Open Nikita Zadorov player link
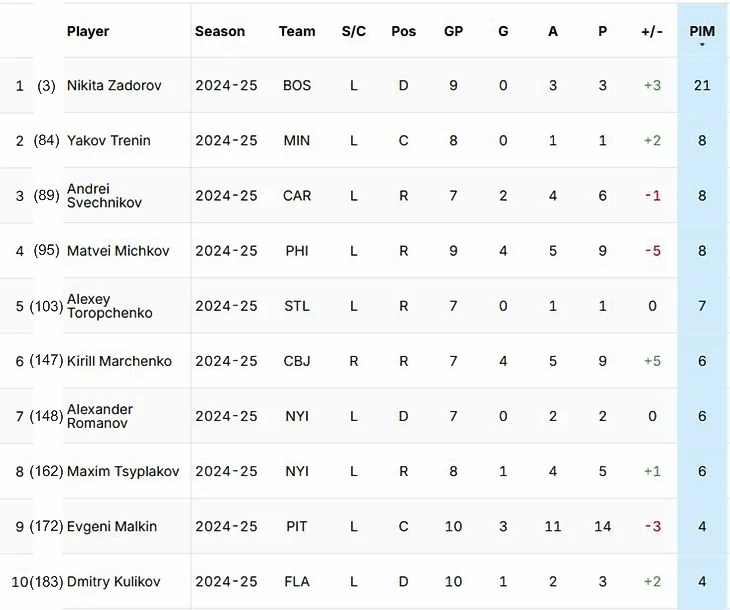 pyautogui.click(x=114, y=86)
